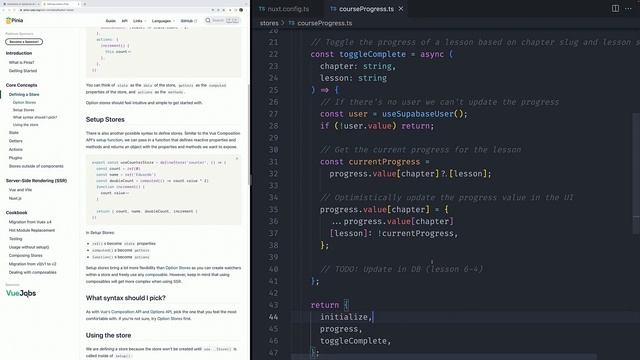Open the browser profile avatar

coord(241,10)
